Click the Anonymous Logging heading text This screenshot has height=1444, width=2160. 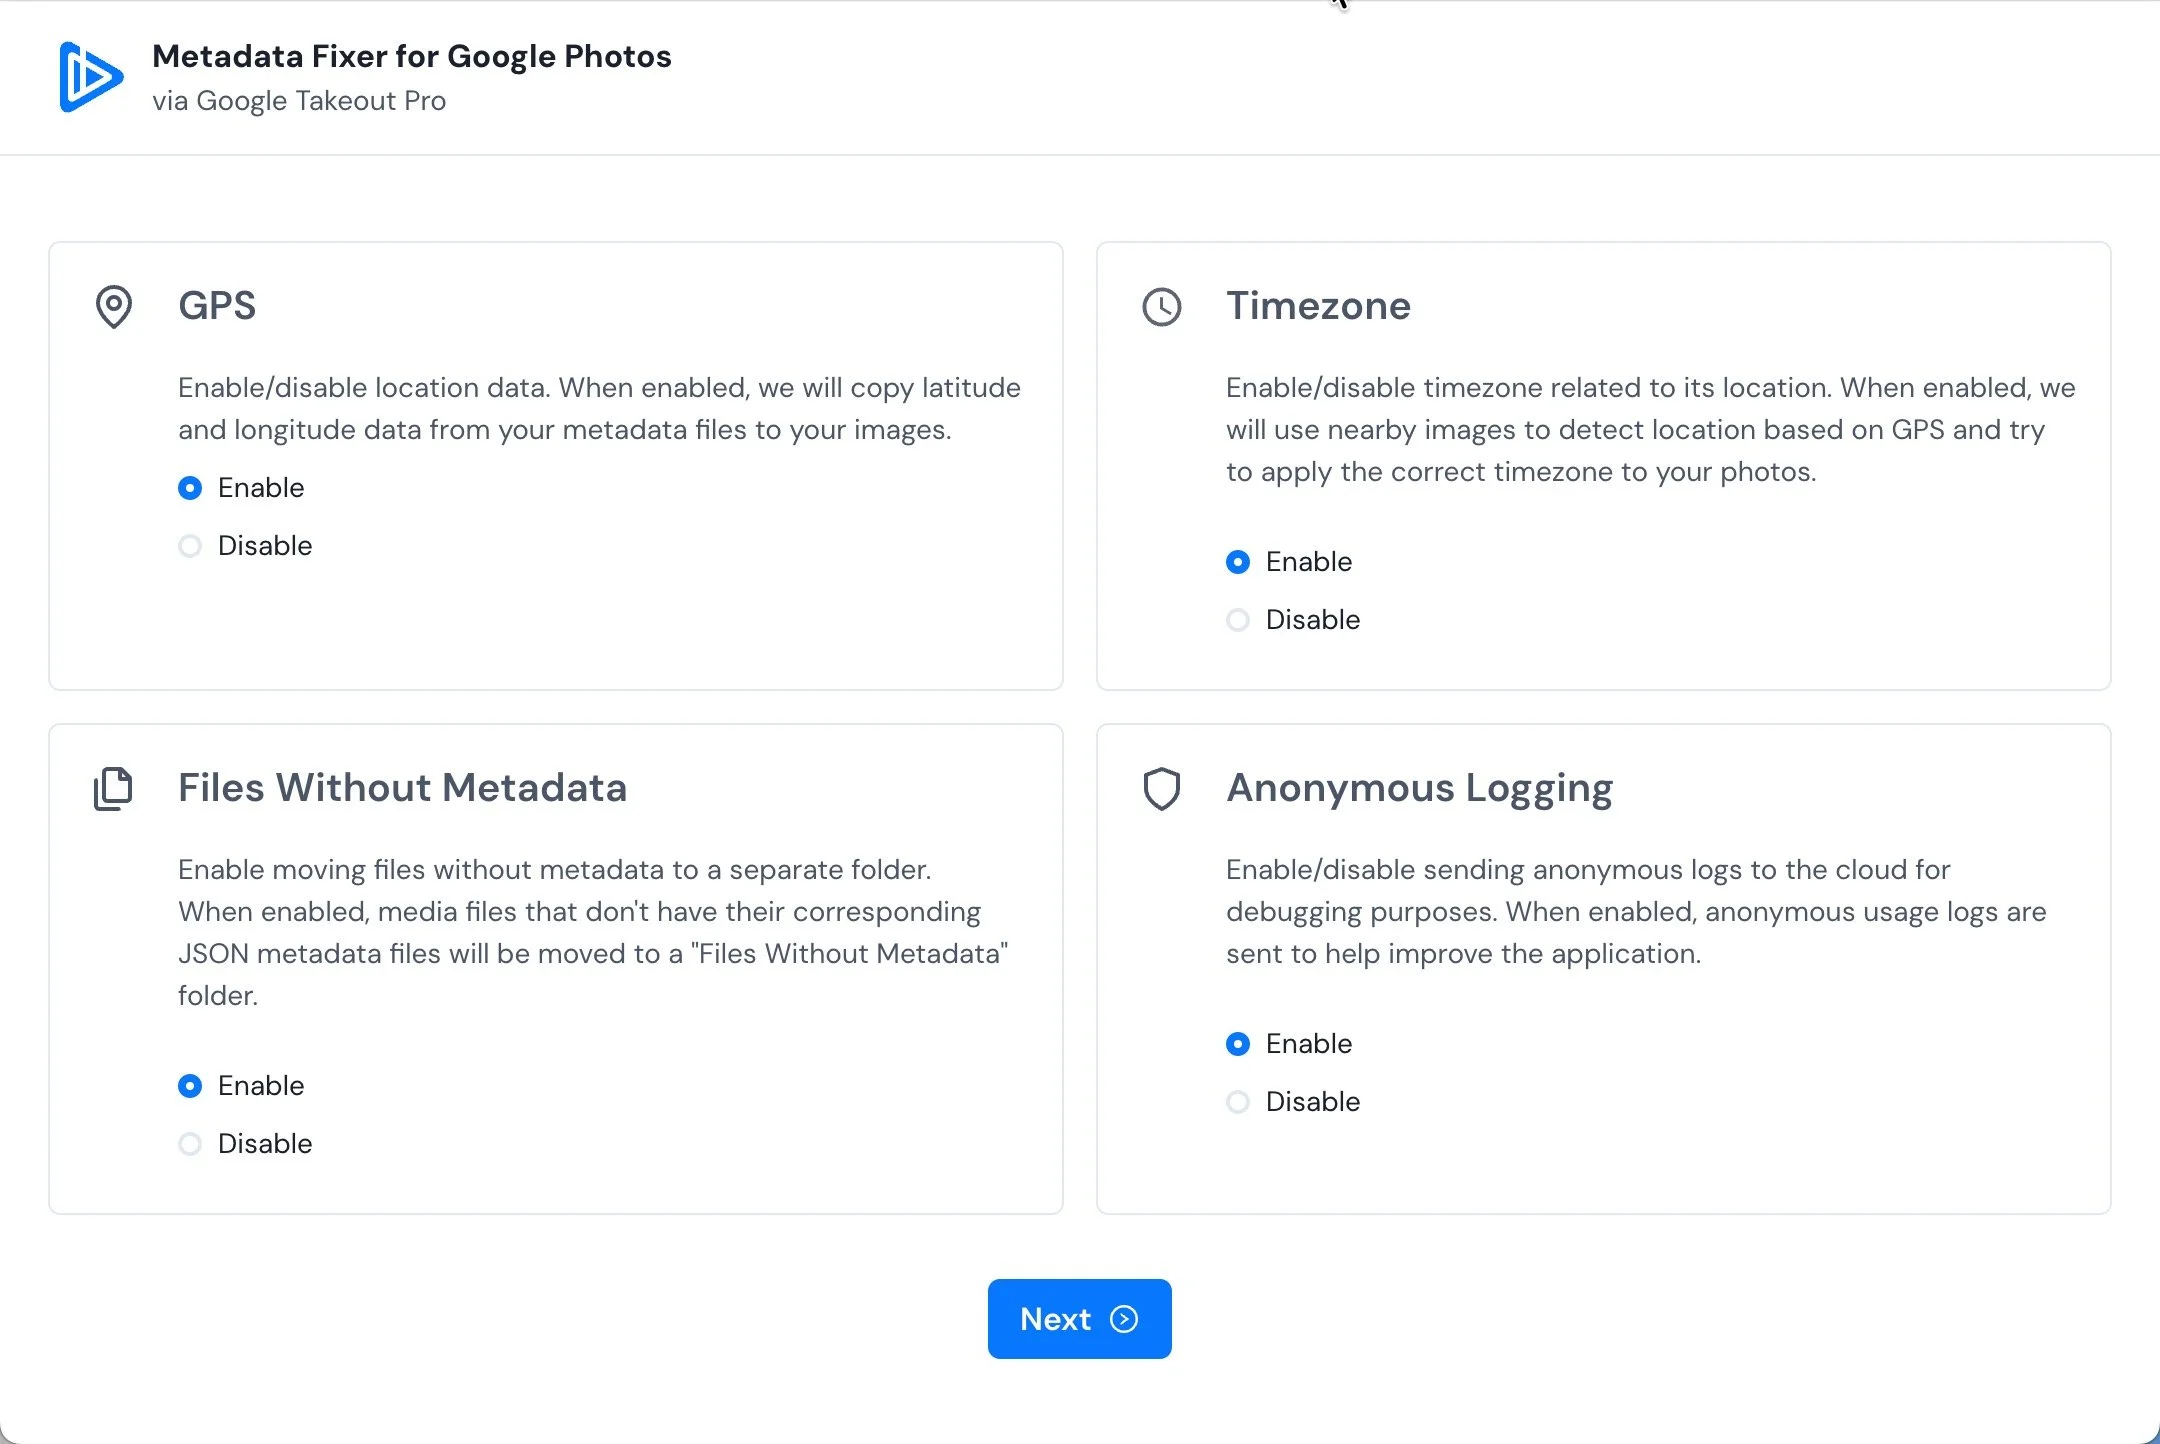(1419, 788)
